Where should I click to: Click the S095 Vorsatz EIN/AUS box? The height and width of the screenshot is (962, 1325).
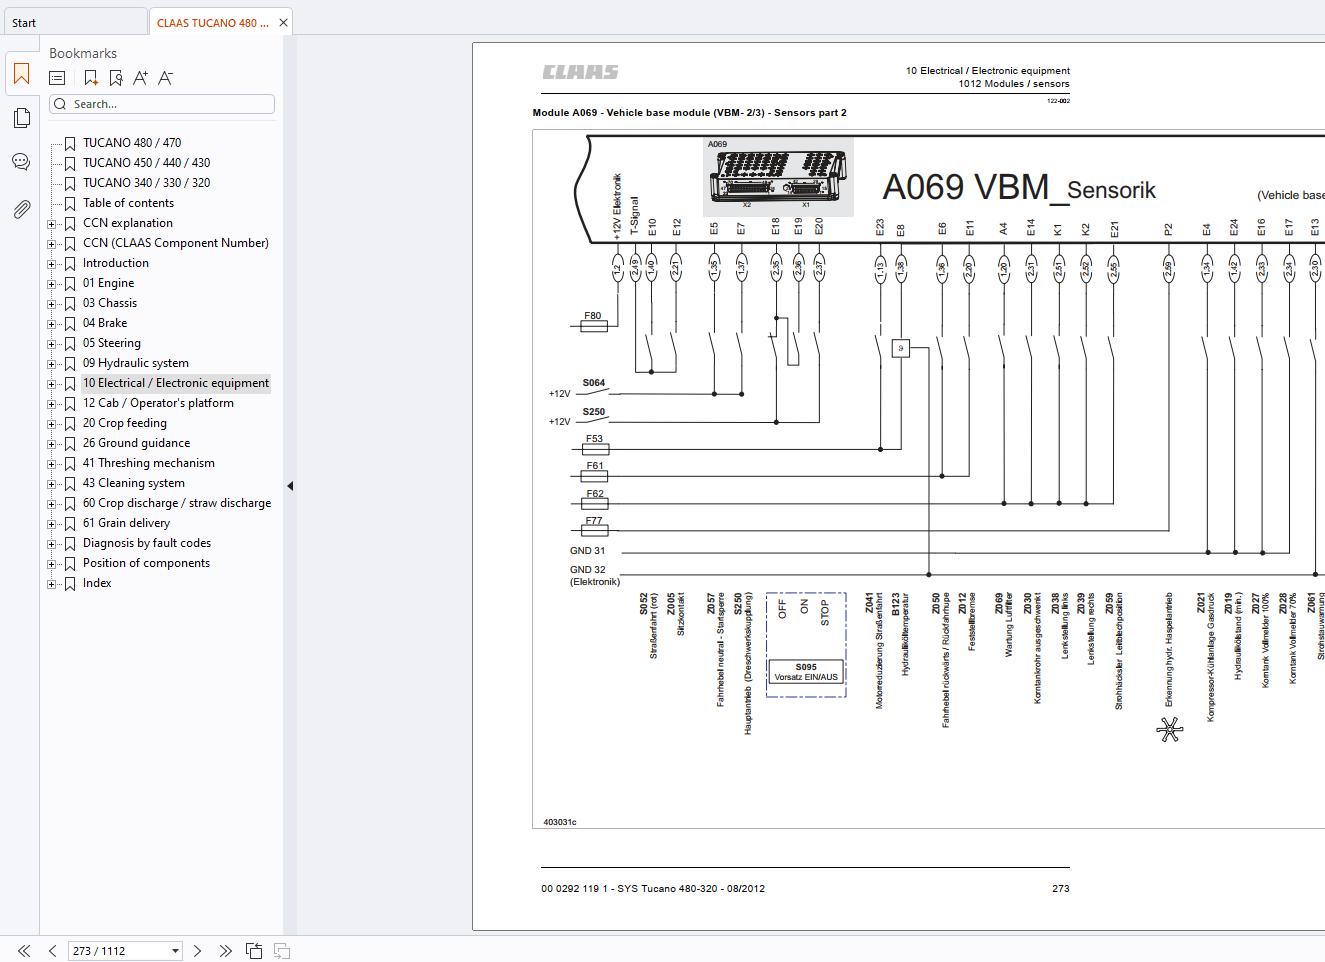(x=806, y=672)
